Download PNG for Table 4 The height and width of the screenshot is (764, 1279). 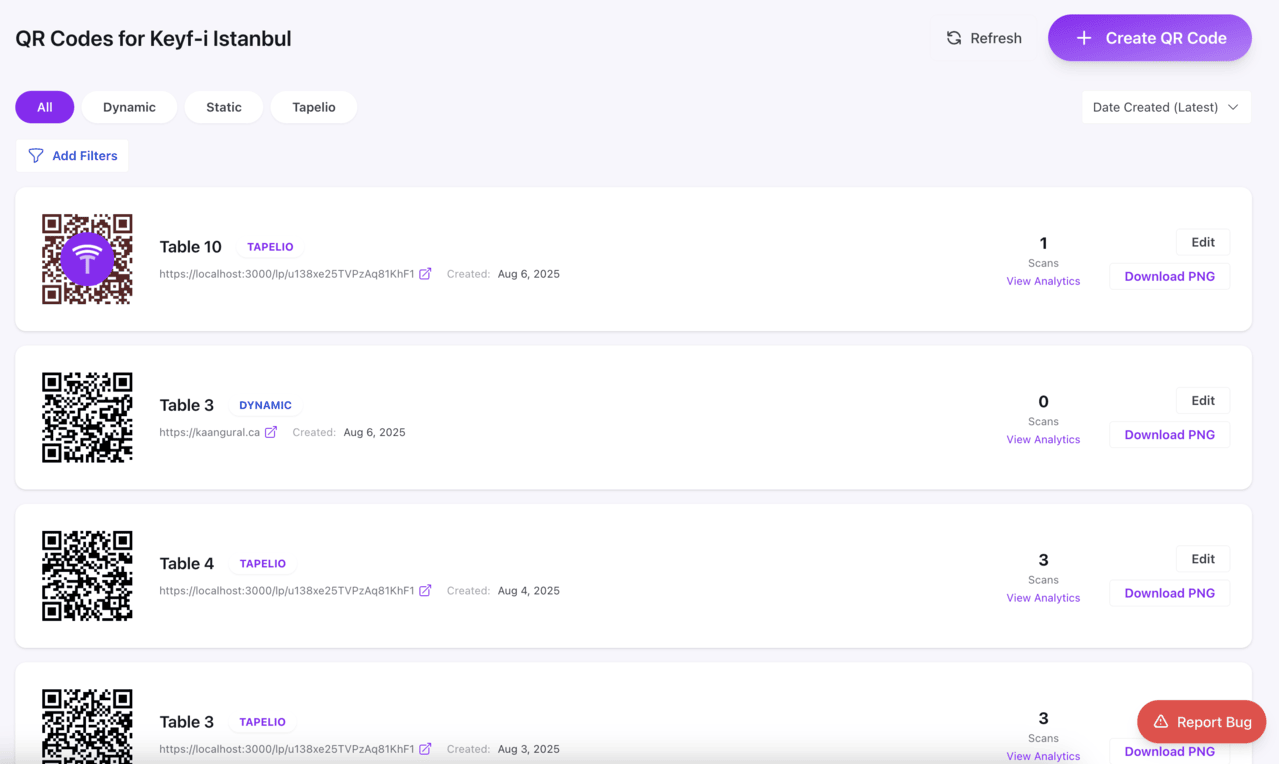pyautogui.click(x=1170, y=593)
